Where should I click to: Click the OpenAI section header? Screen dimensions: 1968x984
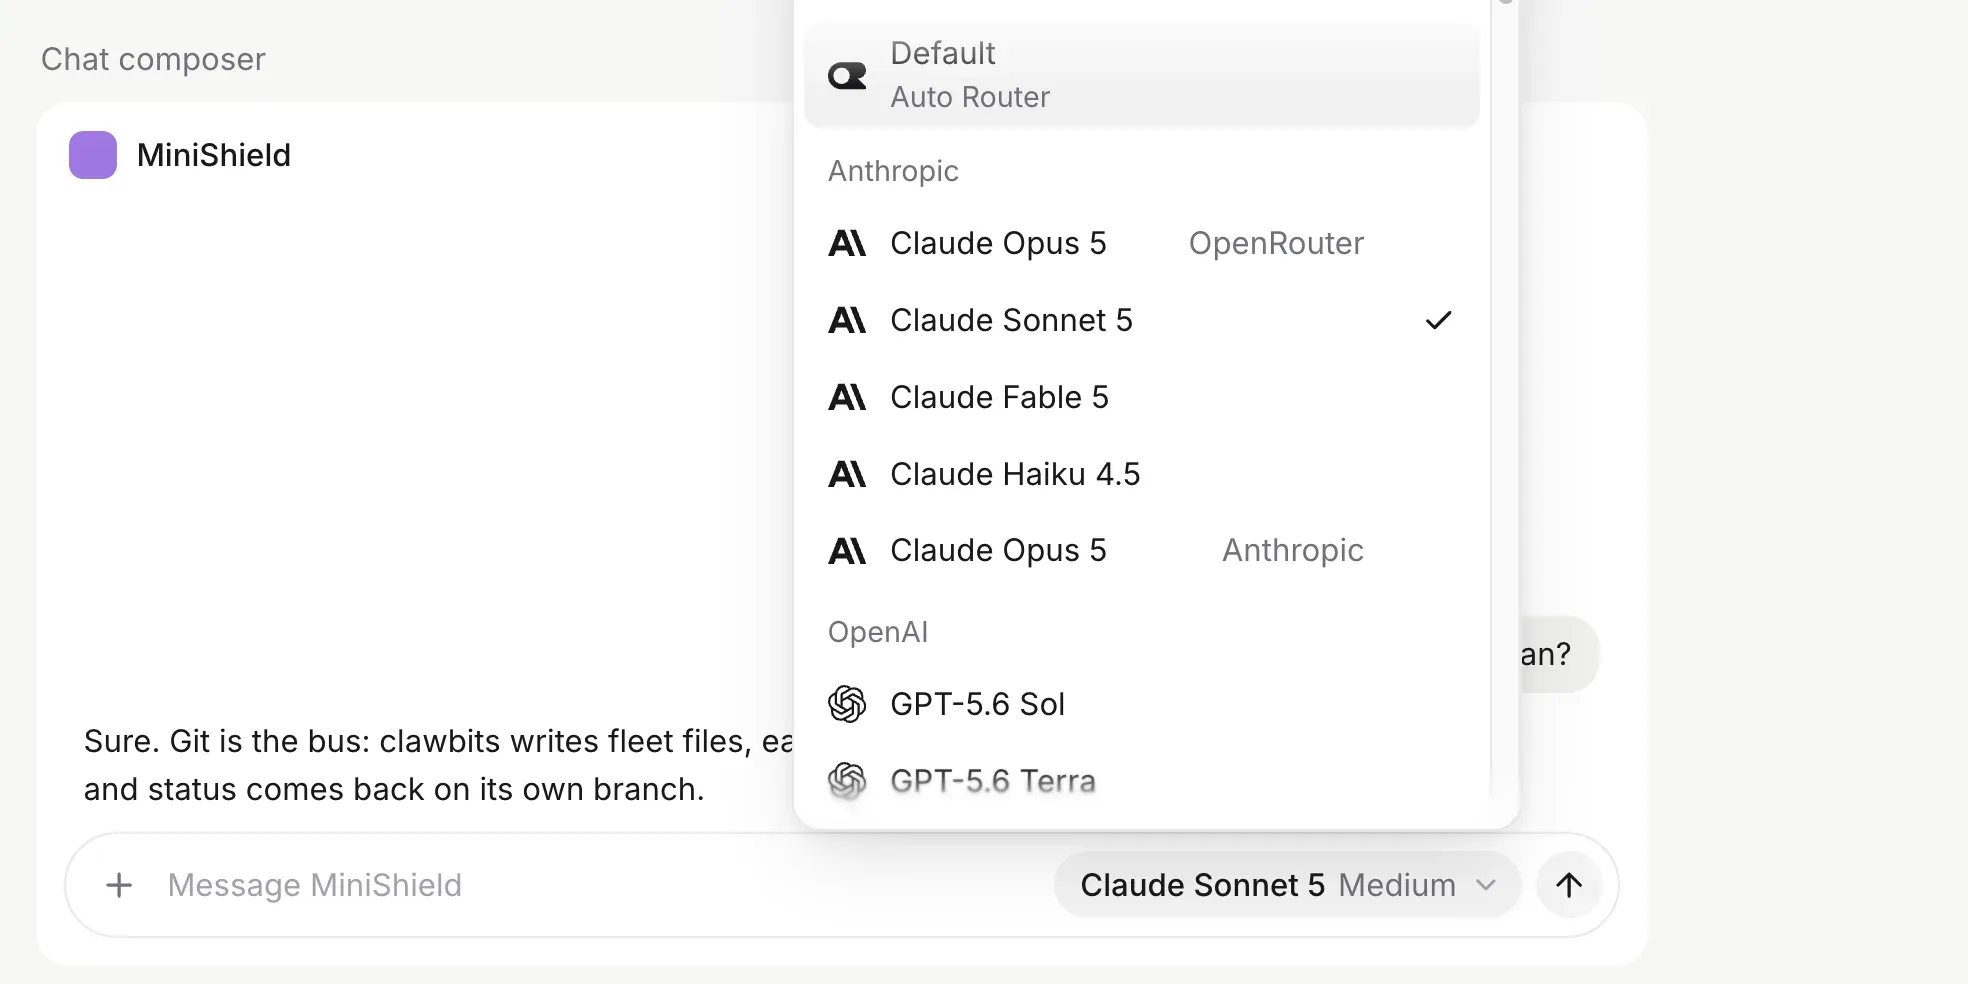point(878,632)
